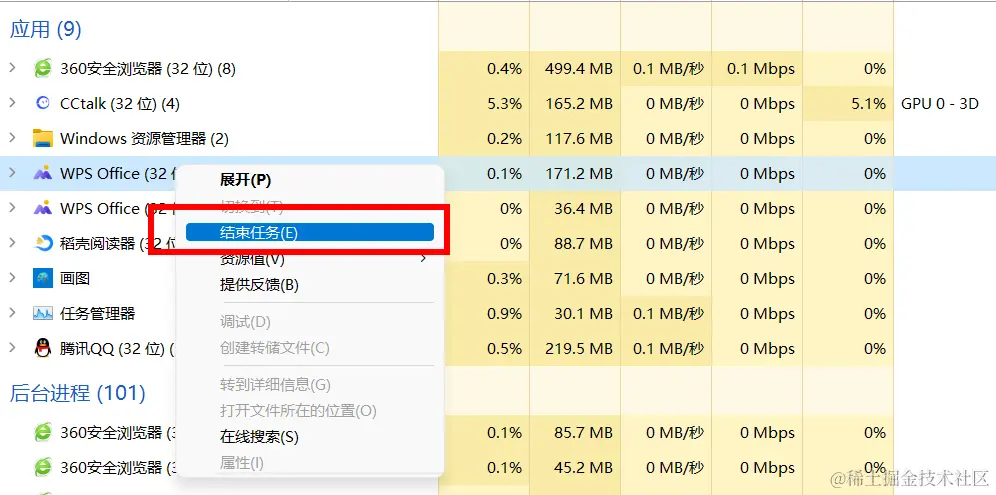Select the Windows 资源管理器 (2) row name

[144, 139]
